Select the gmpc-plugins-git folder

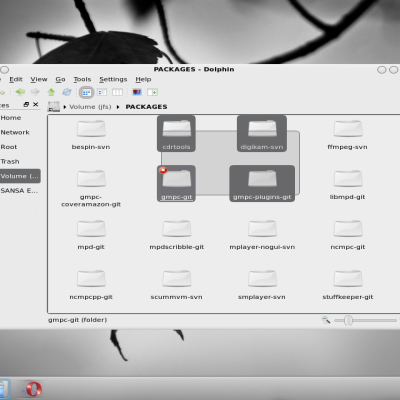coord(262,184)
